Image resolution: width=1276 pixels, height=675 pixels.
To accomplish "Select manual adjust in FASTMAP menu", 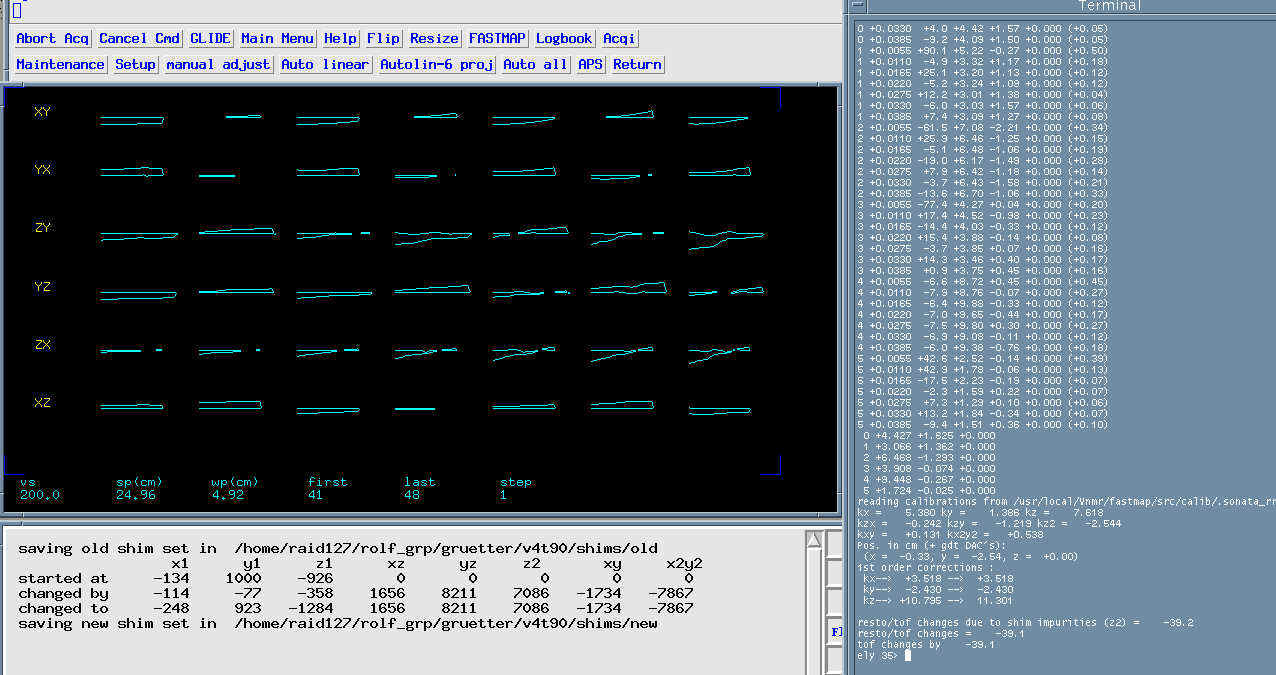I will (x=217, y=64).
